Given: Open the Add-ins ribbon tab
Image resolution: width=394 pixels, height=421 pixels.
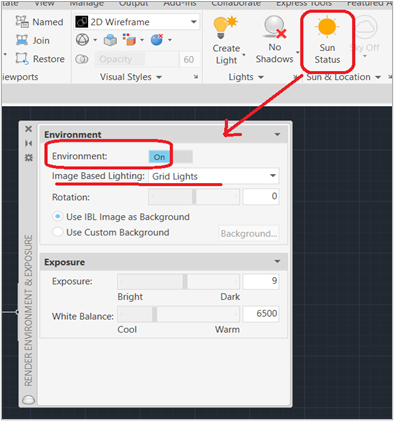Looking at the screenshot, I should 180,3.
